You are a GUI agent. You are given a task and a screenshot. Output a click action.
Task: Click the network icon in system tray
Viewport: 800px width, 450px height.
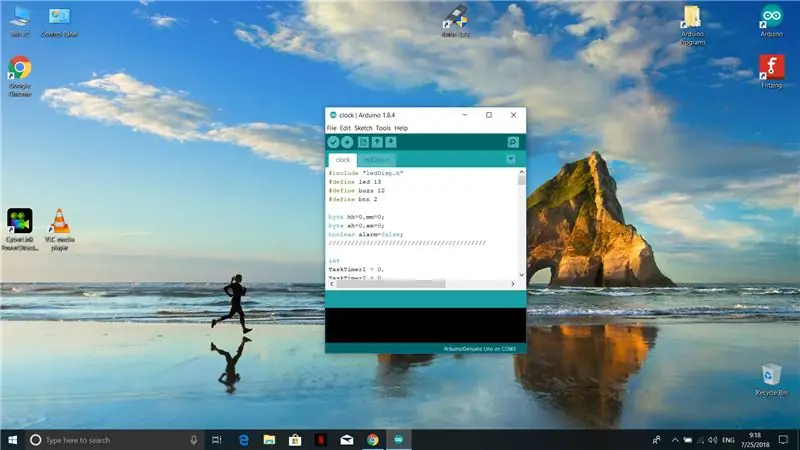pyautogui.click(x=701, y=440)
